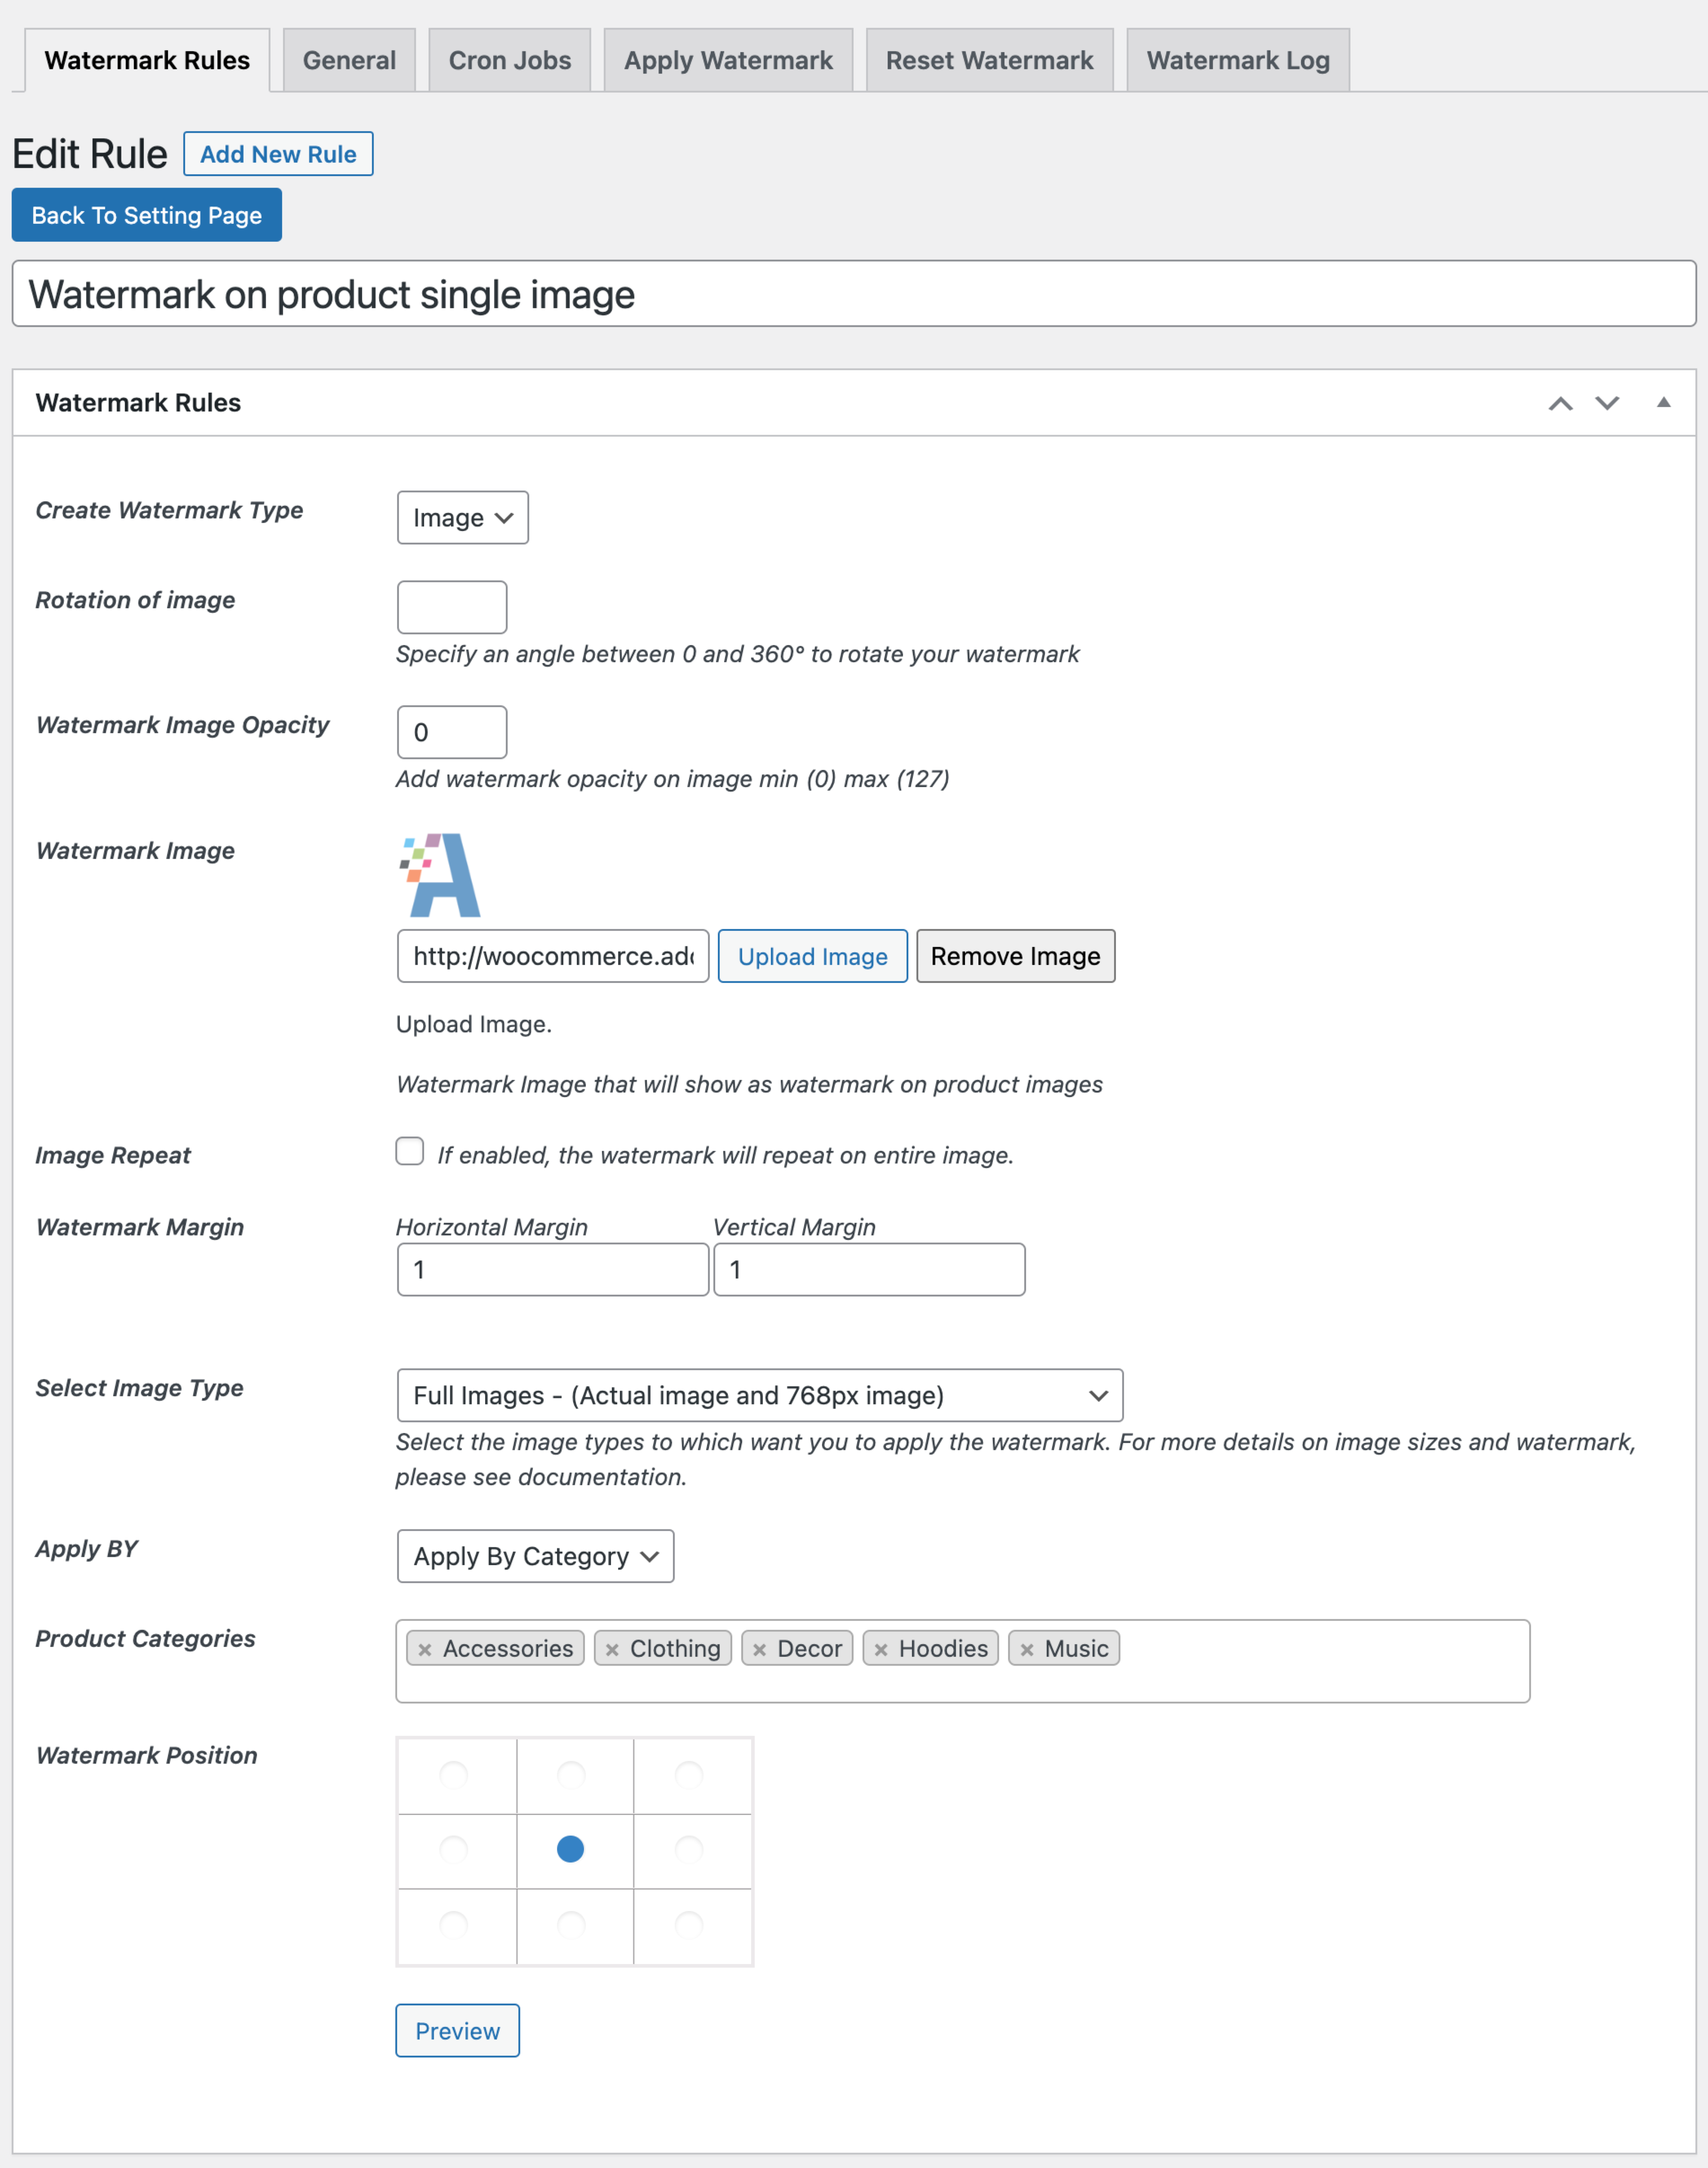Move Watermark Rules panel up
The image size is (1708, 2168).
(x=1560, y=403)
